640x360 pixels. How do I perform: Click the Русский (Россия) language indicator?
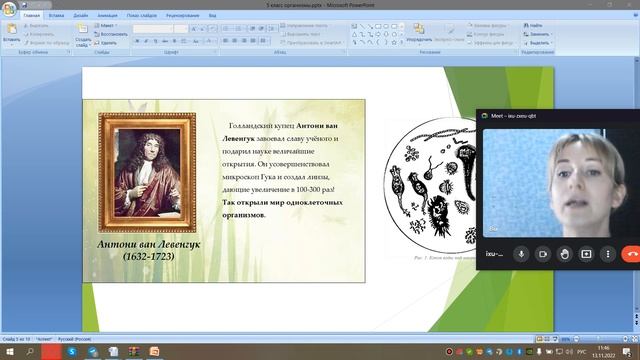tap(74, 339)
